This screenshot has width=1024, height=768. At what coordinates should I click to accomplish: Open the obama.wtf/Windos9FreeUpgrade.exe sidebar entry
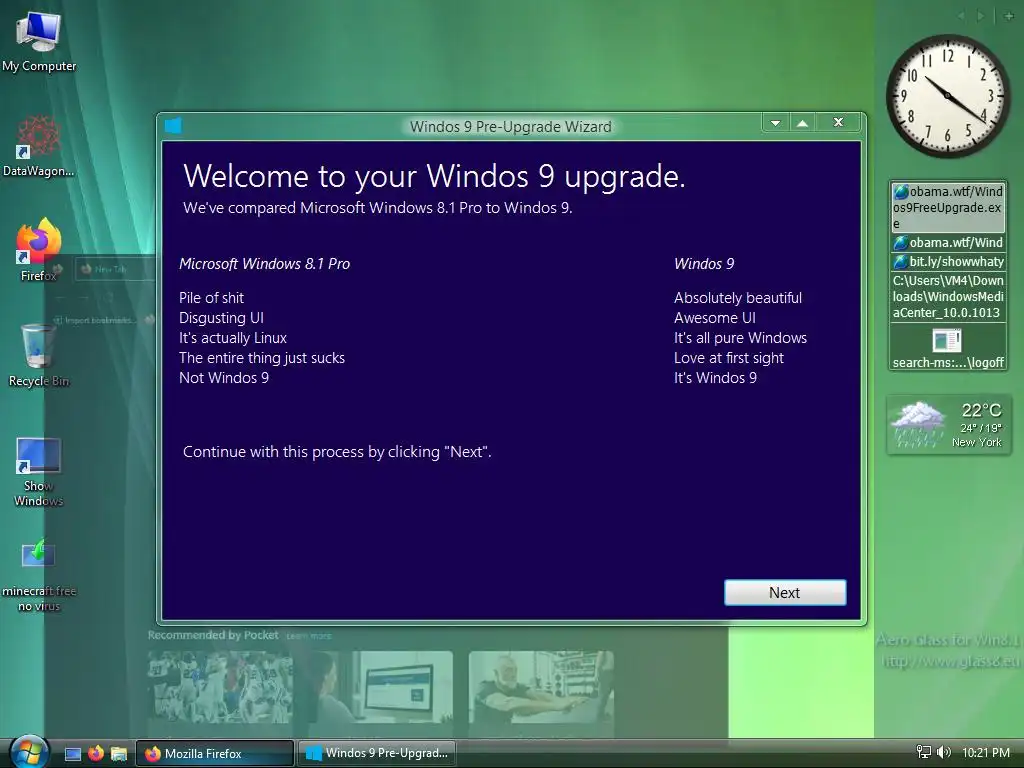point(948,208)
